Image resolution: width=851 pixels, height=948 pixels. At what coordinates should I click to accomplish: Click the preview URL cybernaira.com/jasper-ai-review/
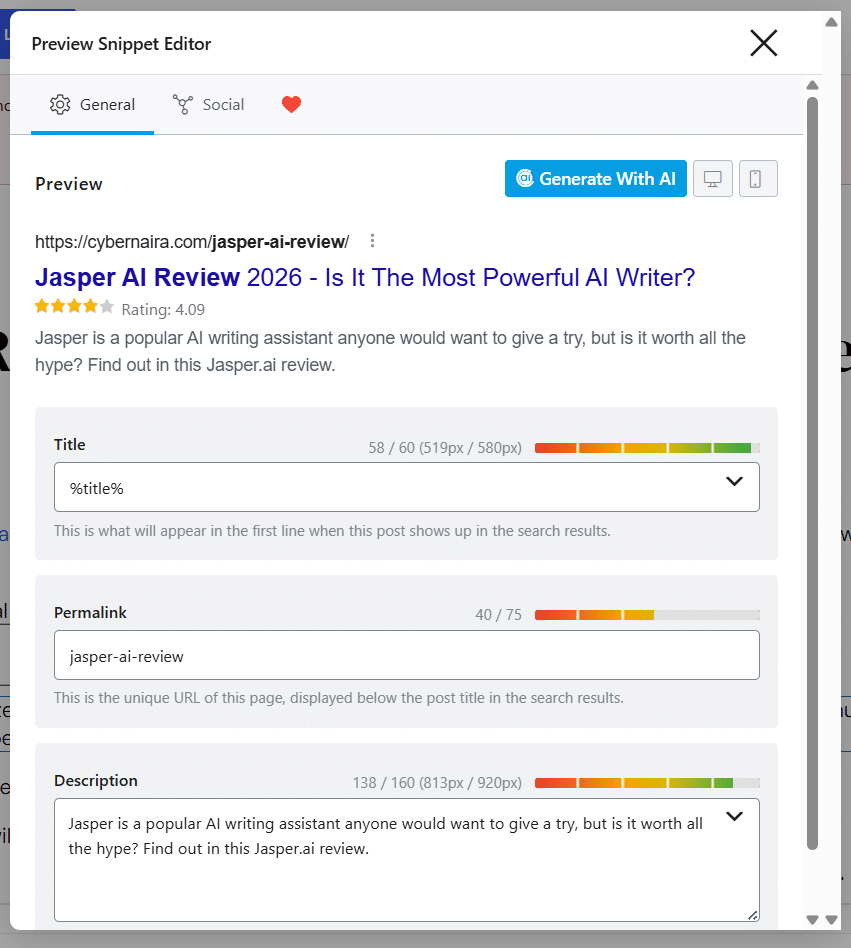(x=192, y=242)
